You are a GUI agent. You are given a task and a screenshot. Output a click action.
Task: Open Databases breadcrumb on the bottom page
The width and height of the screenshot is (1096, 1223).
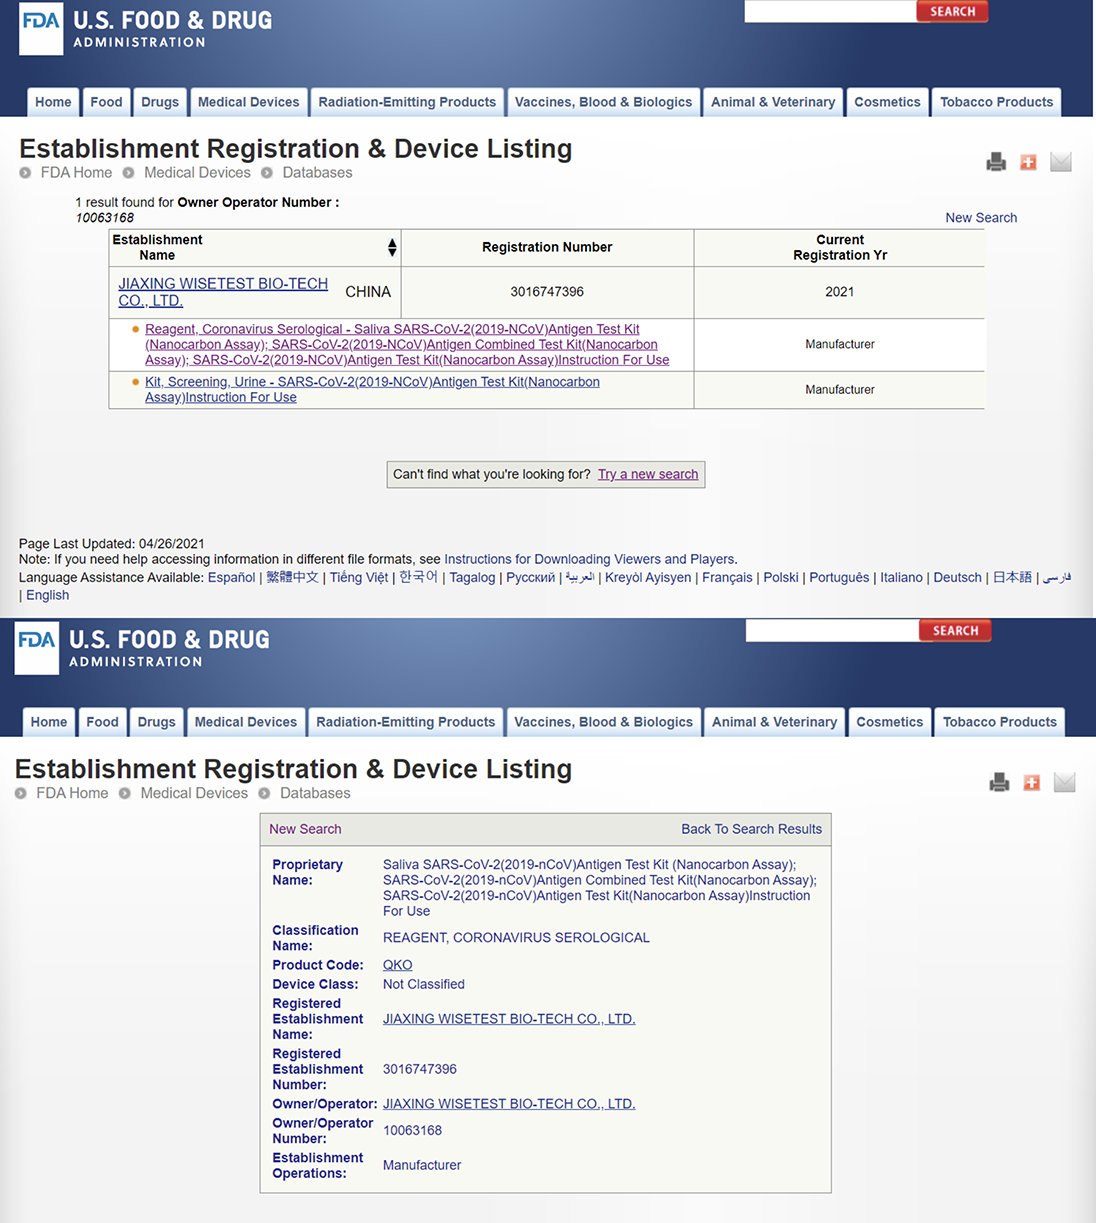coord(315,793)
